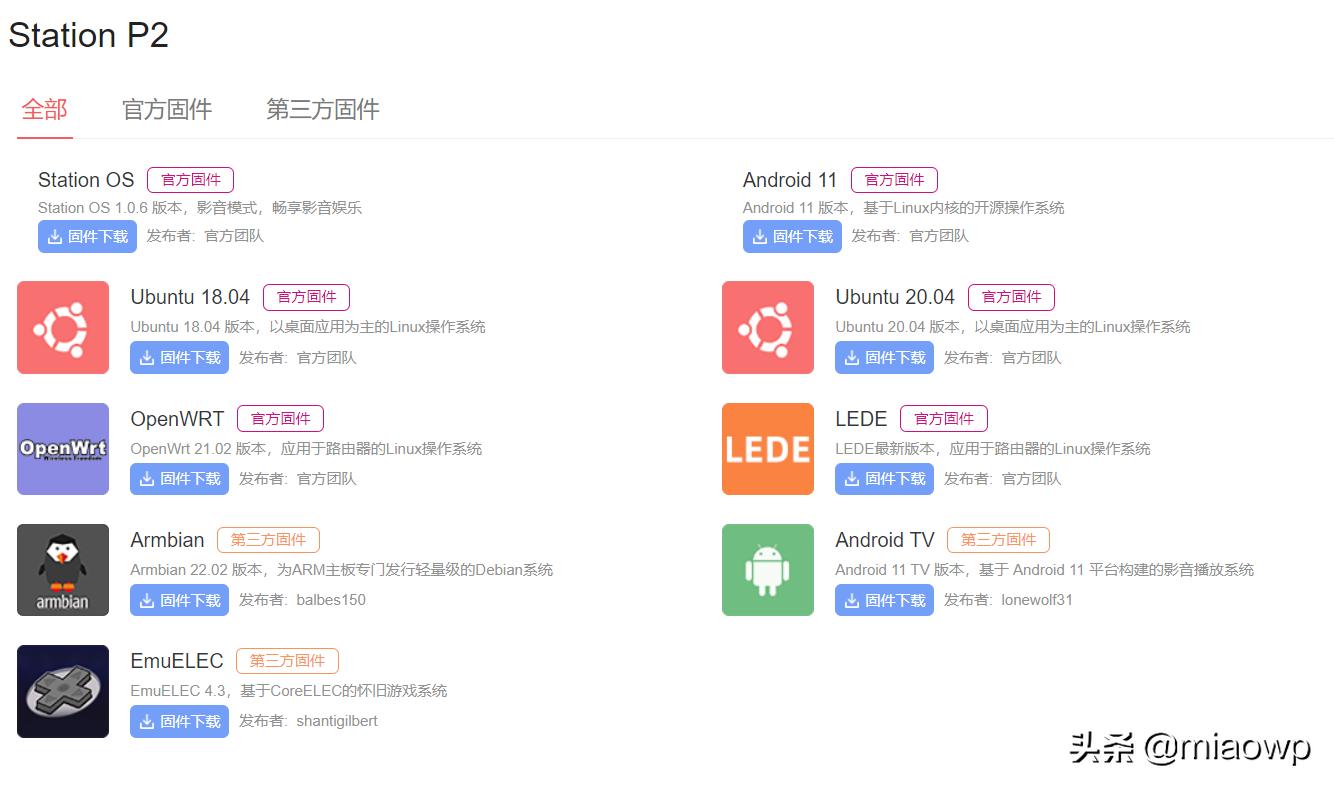Click the OpenWrt purple logo icon

62,448
